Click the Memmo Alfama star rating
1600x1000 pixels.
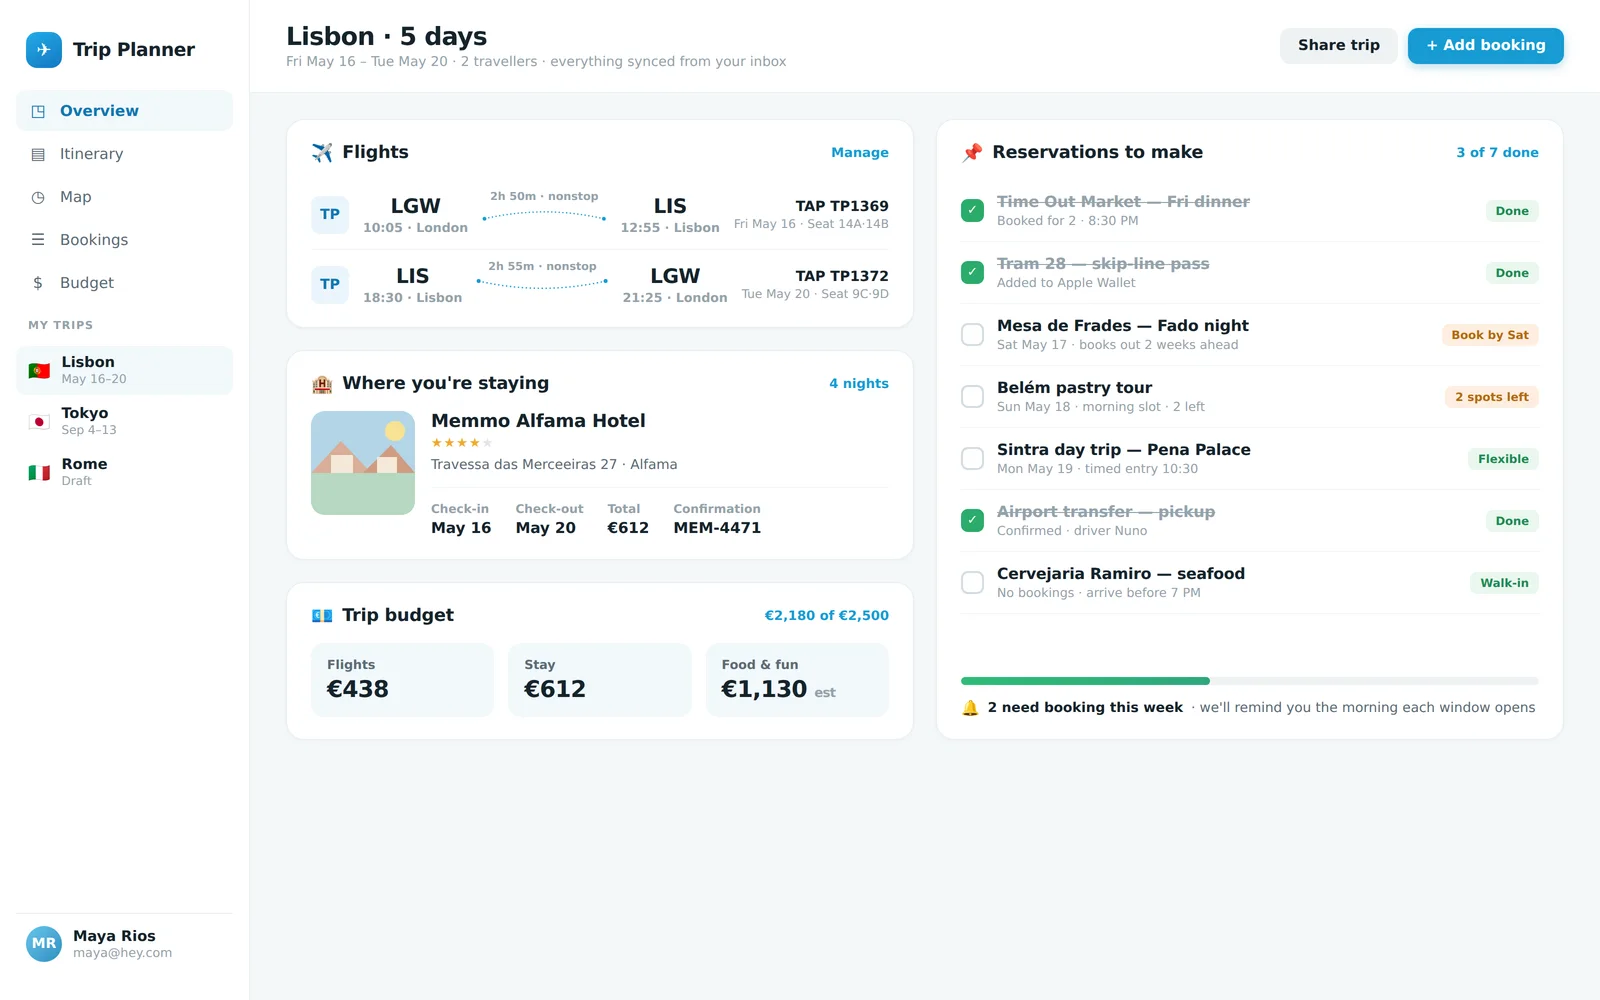[x=462, y=443]
